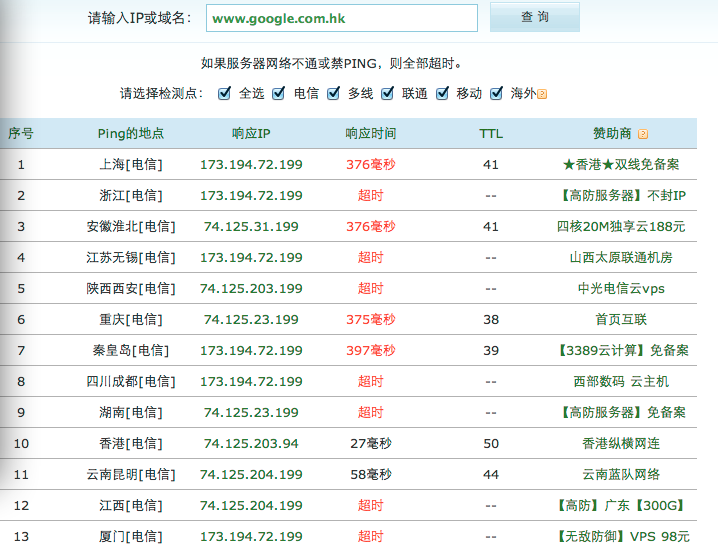Select the 江西[电信] location cell
Image resolution: width=718 pixels, height=548 pixels.
[131, 505]
